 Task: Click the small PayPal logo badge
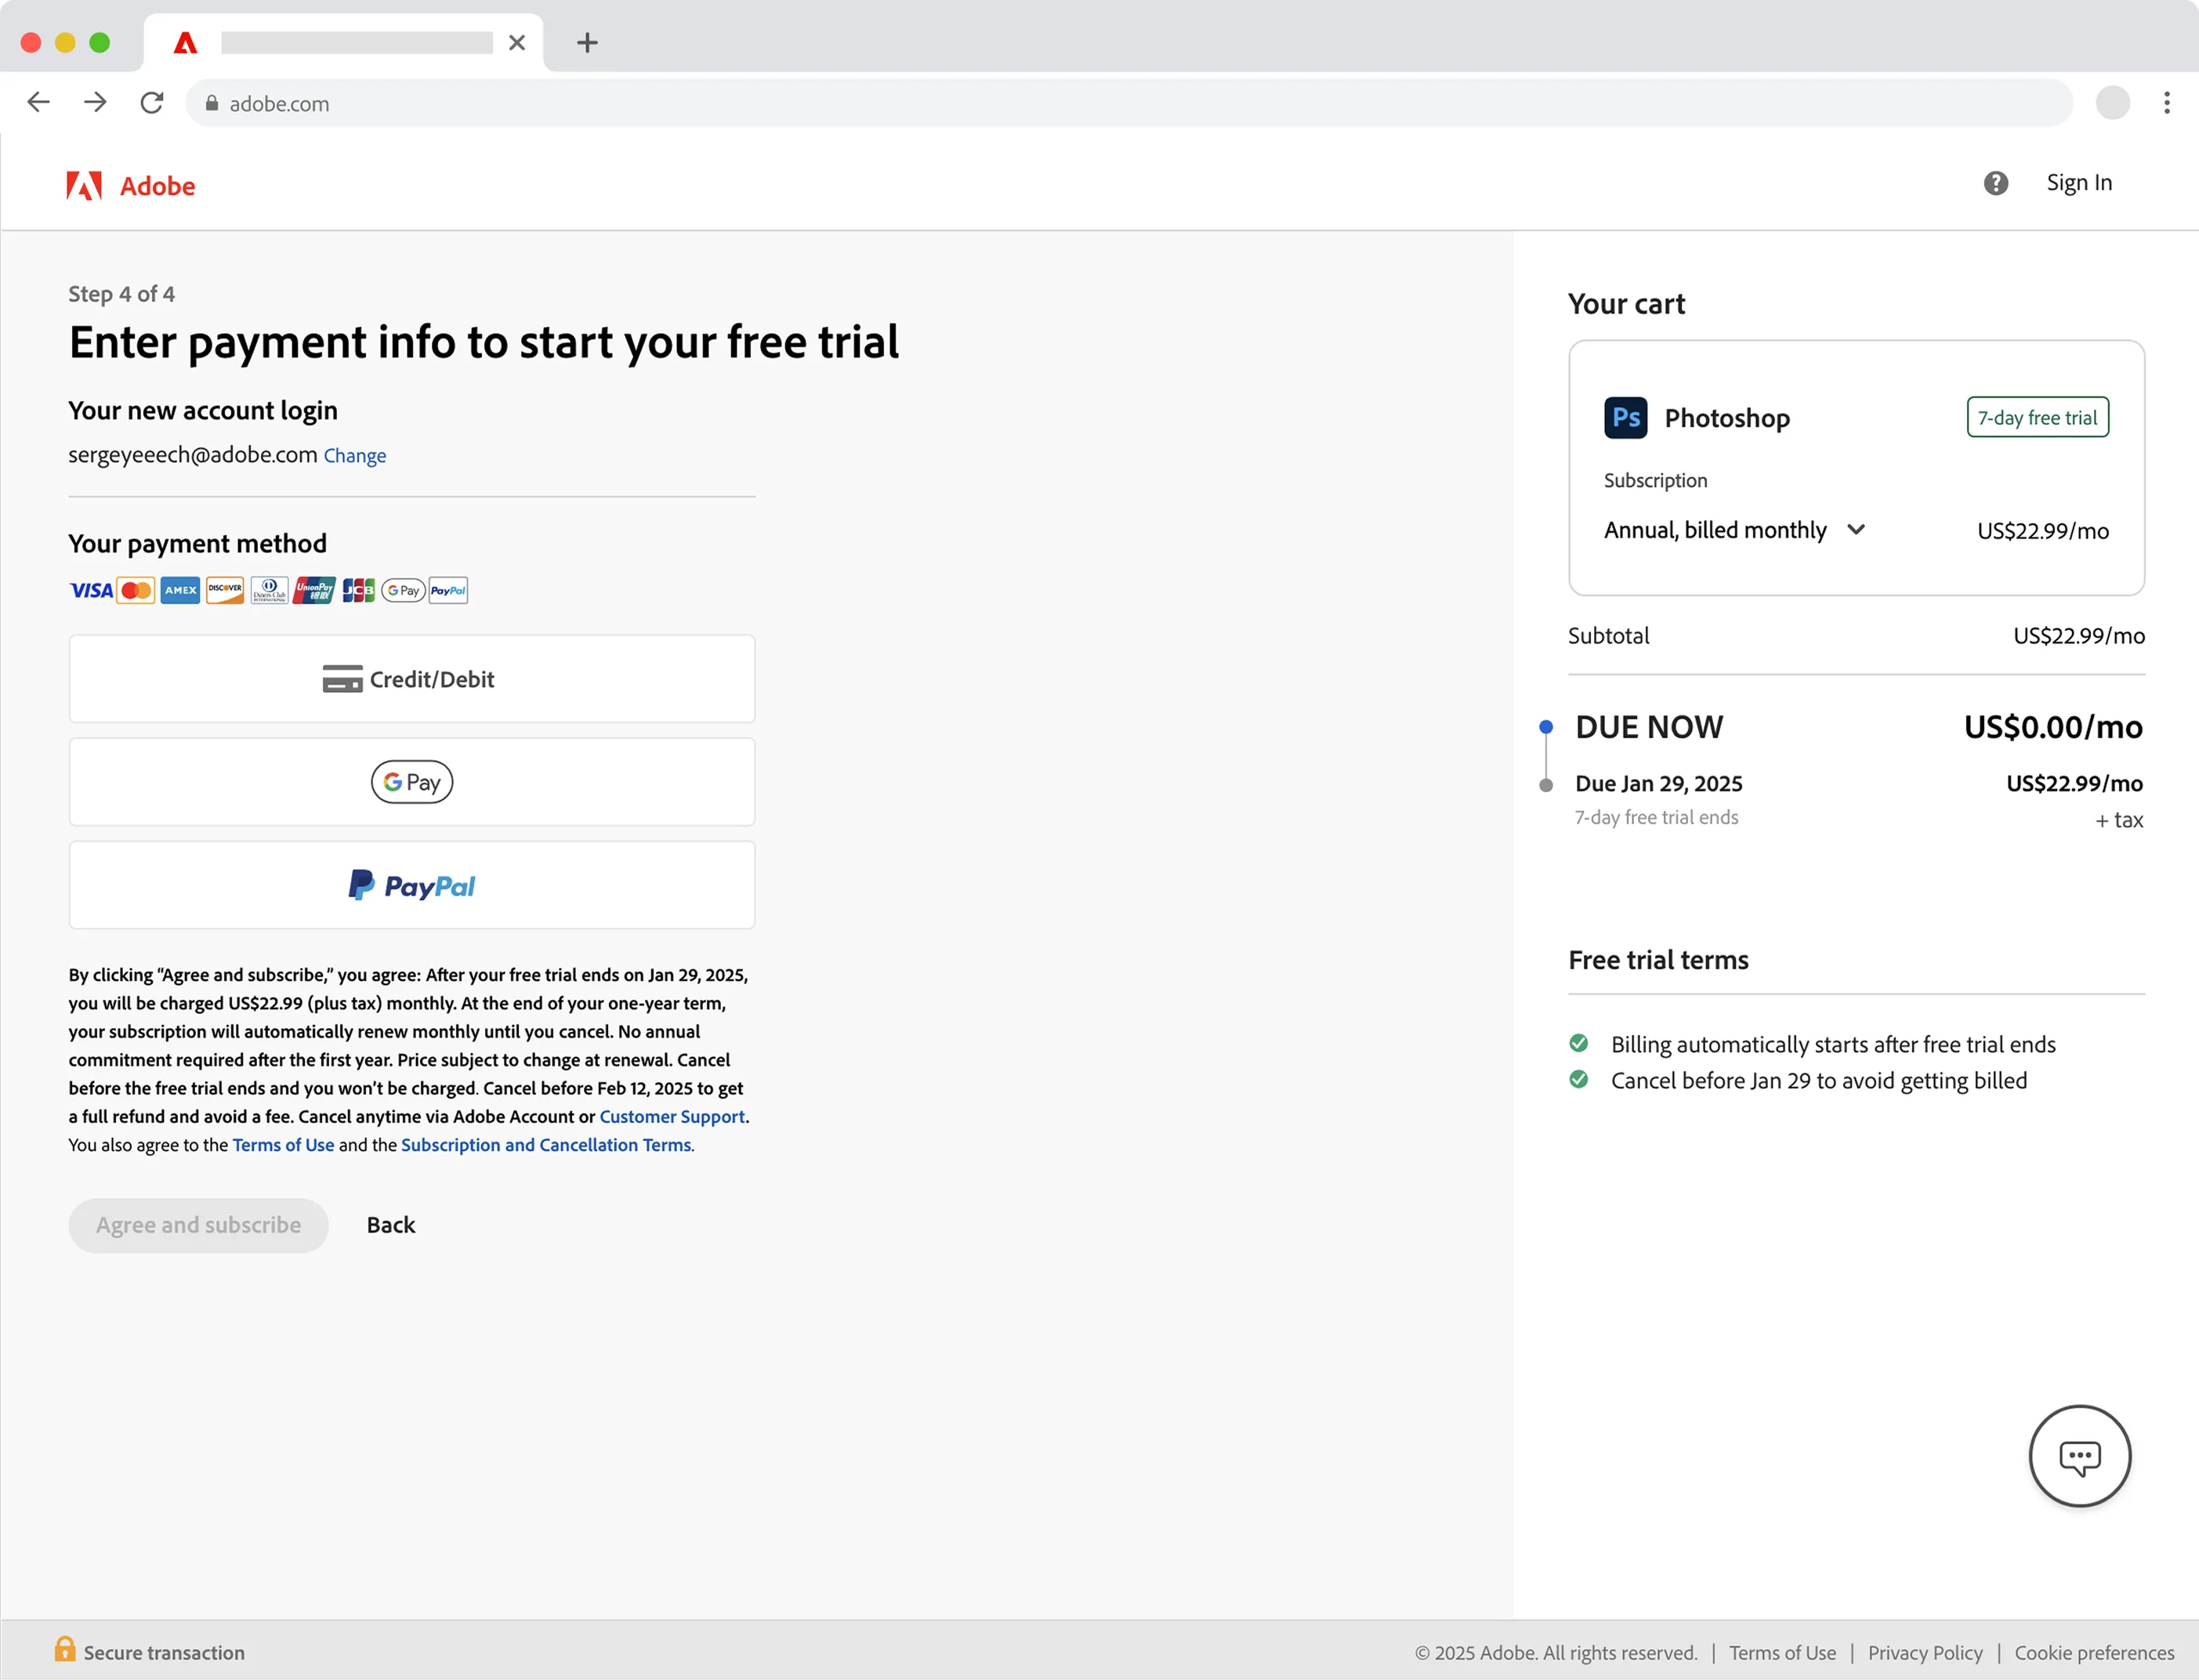click(x=448, y=591)
